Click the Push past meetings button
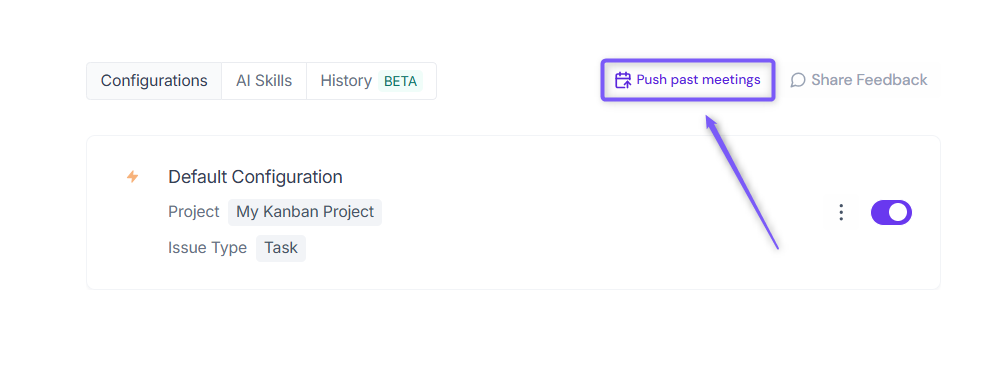The width and height of the screenshot is (985, 384). [688, 80]
